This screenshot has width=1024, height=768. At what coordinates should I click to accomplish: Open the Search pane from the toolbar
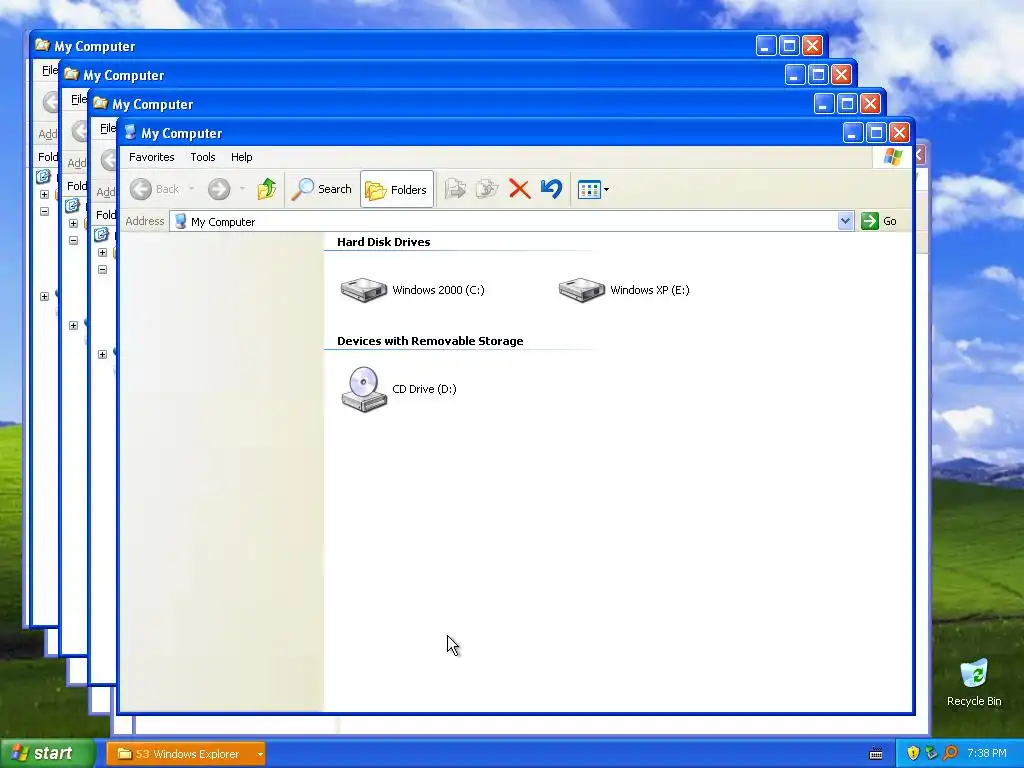click(322, 189)
